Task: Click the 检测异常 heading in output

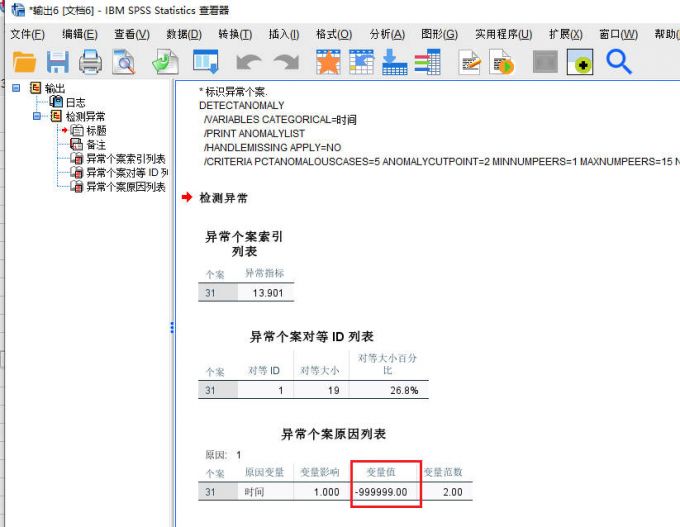Action: point(223,198)
